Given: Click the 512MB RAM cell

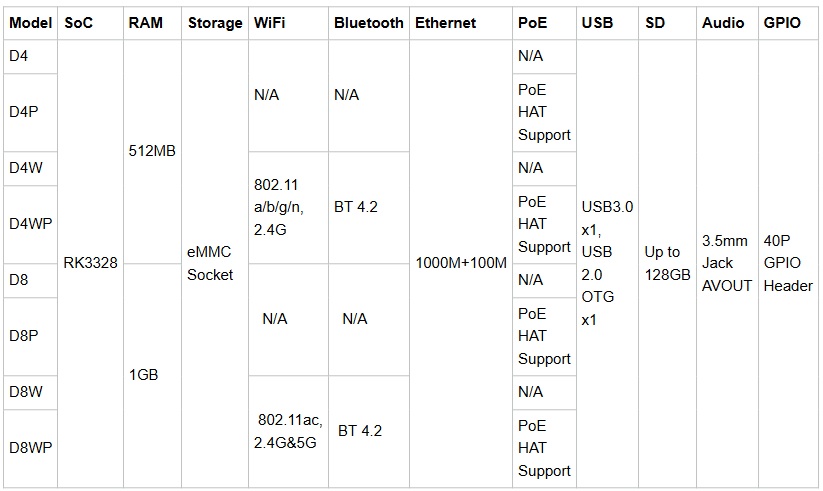Looking at the screenshot, I should tap(152, 151).
